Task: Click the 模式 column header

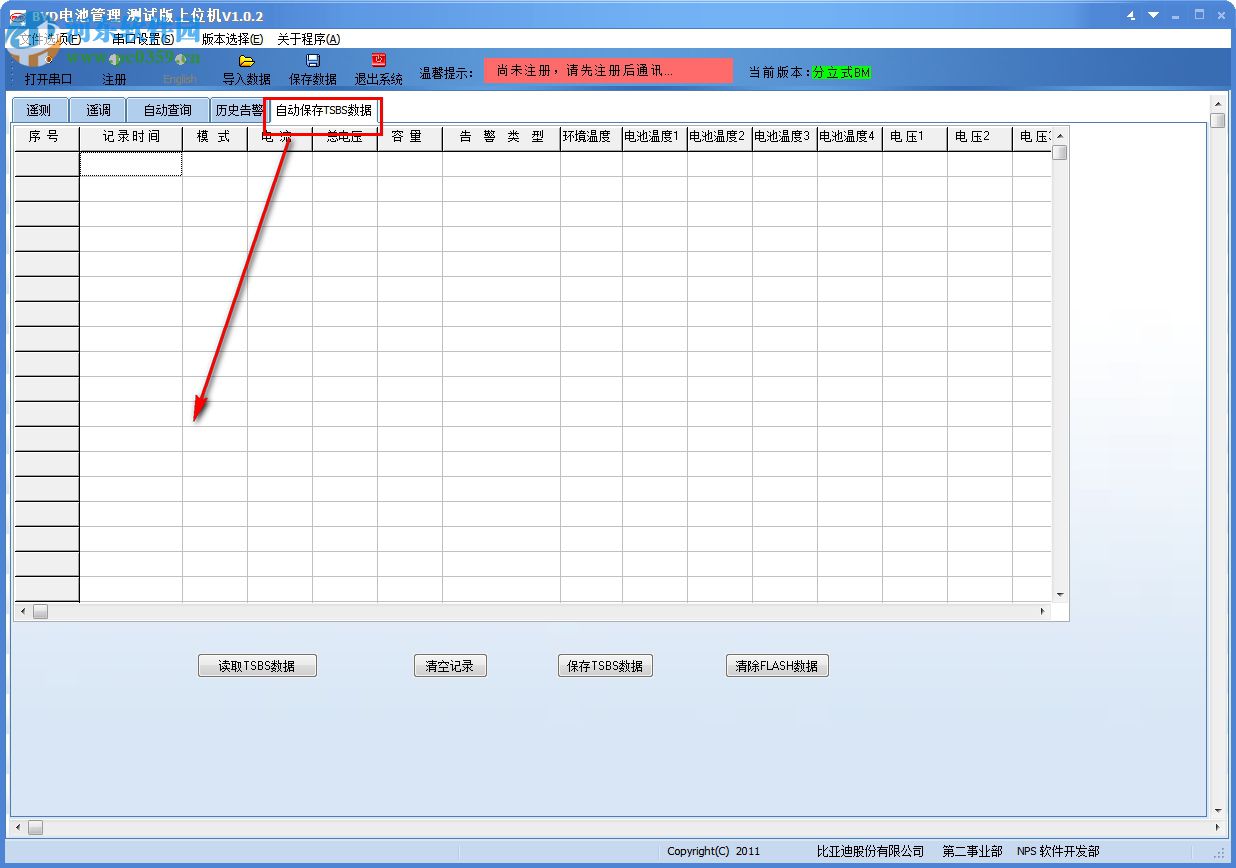Action: [215, 137]
